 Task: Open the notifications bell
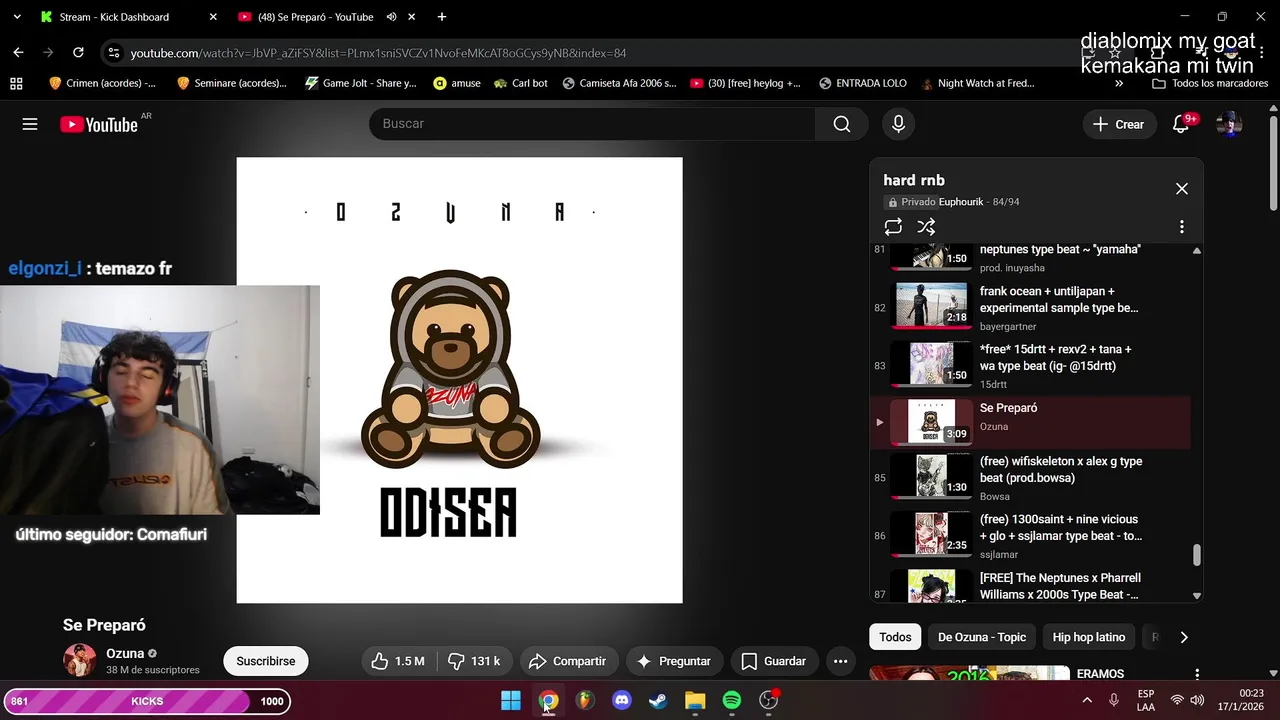point(1181,124)
